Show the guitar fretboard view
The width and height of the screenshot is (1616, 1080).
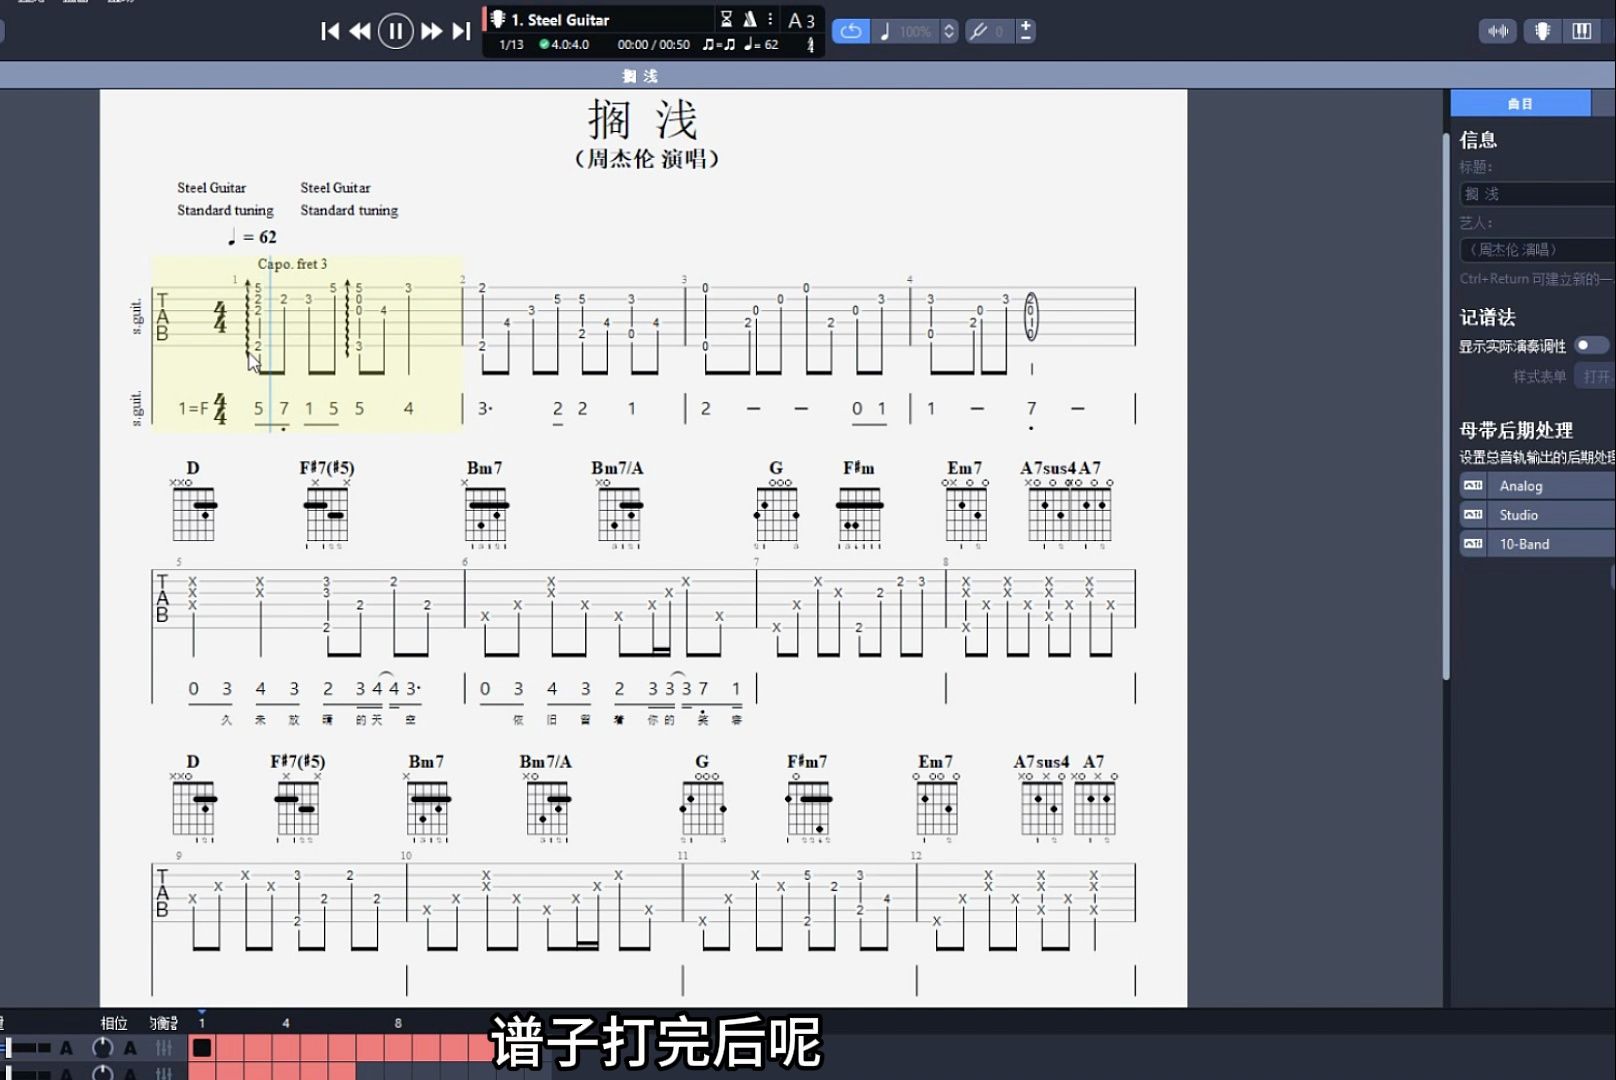(x=1542, y=31)
